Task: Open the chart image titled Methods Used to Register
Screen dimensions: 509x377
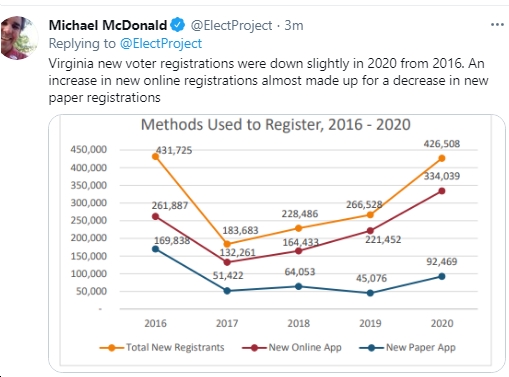Action: [x=277, y=243]
